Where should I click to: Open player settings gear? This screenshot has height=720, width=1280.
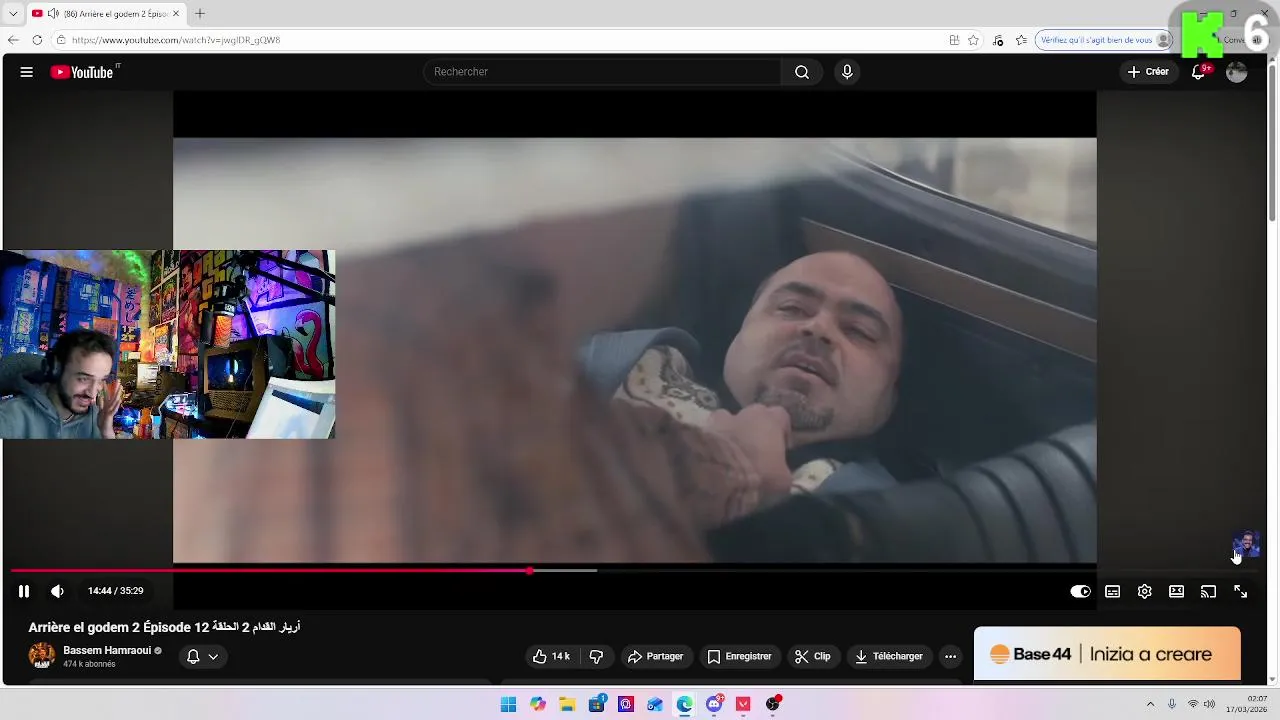point(1145,591)
